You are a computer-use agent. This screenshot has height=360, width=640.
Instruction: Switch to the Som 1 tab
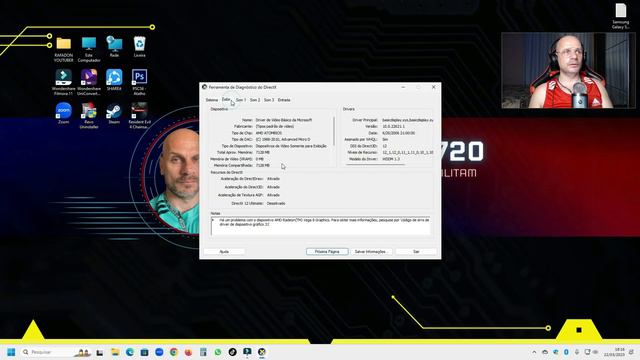click(241, 100)
